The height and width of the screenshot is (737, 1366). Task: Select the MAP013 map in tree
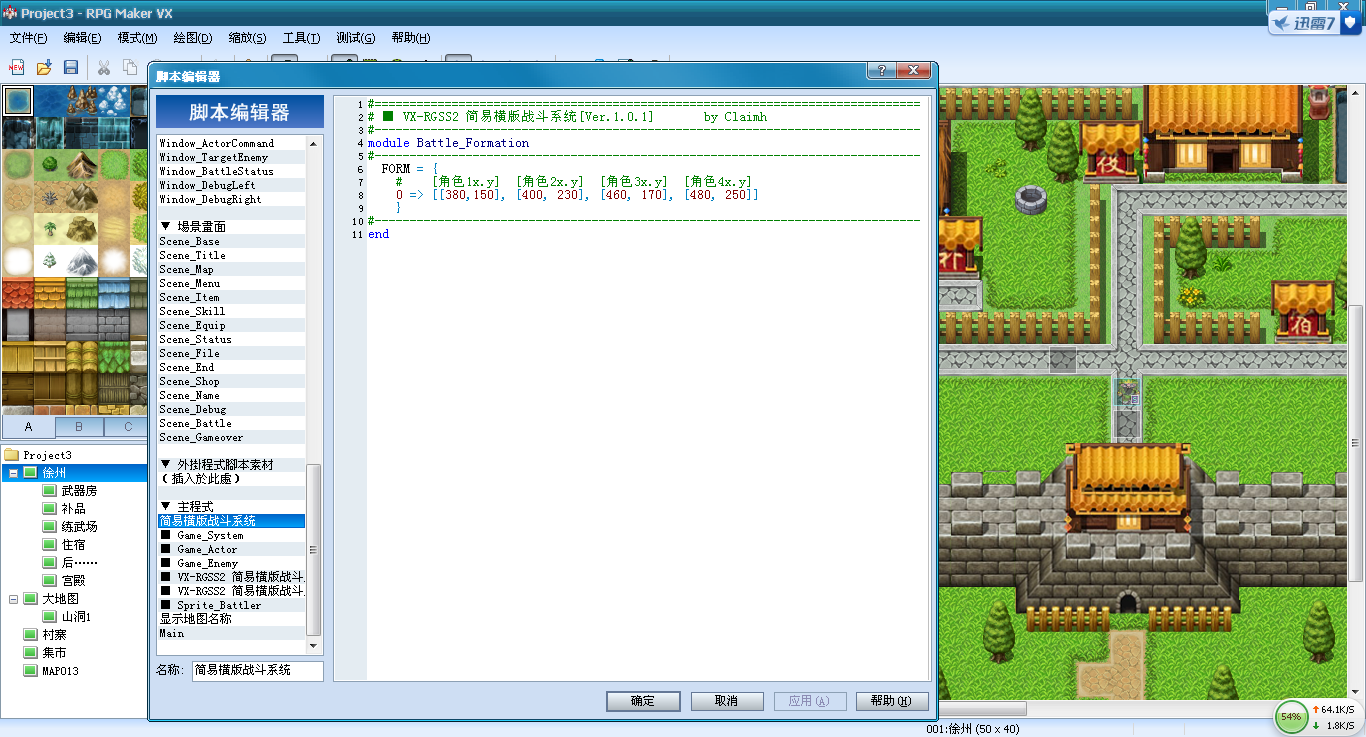[60, 671]
